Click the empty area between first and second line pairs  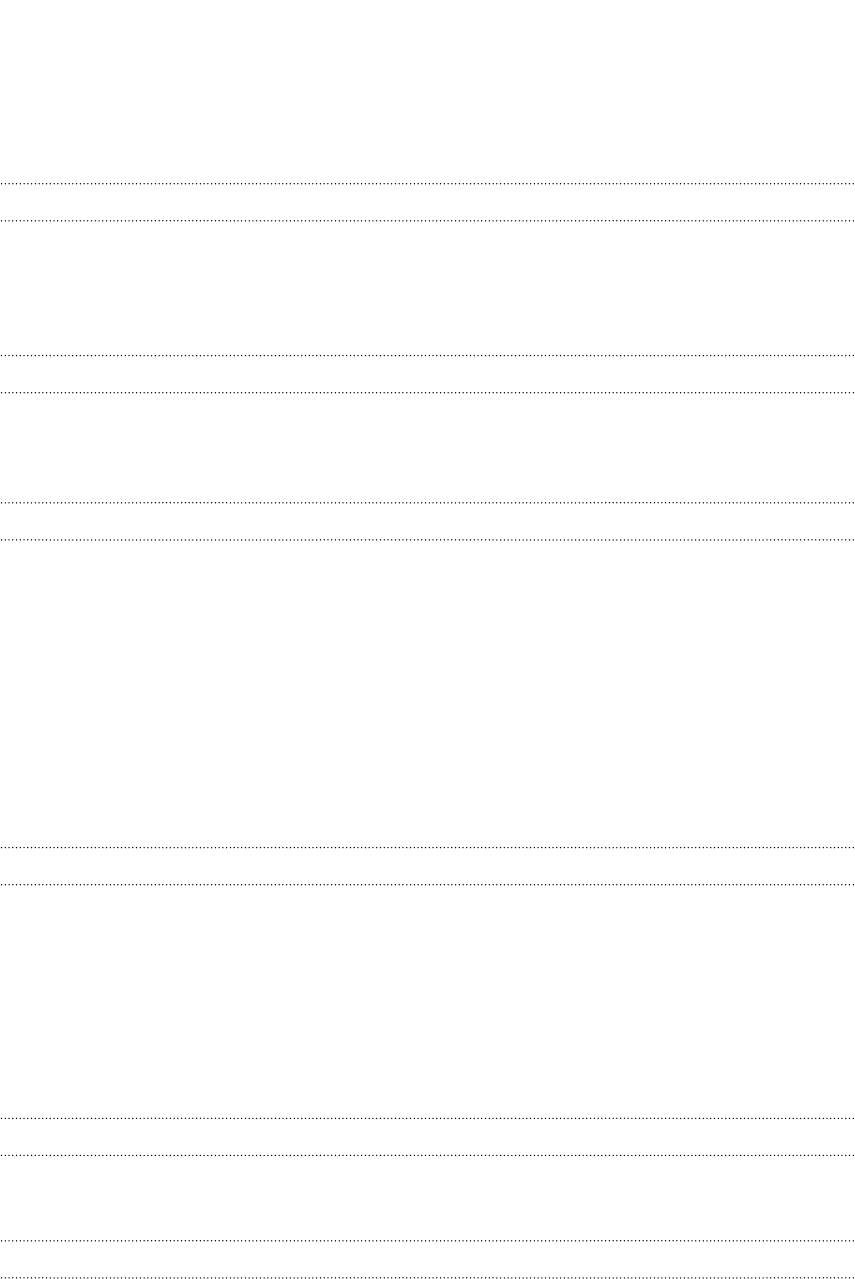427,288
